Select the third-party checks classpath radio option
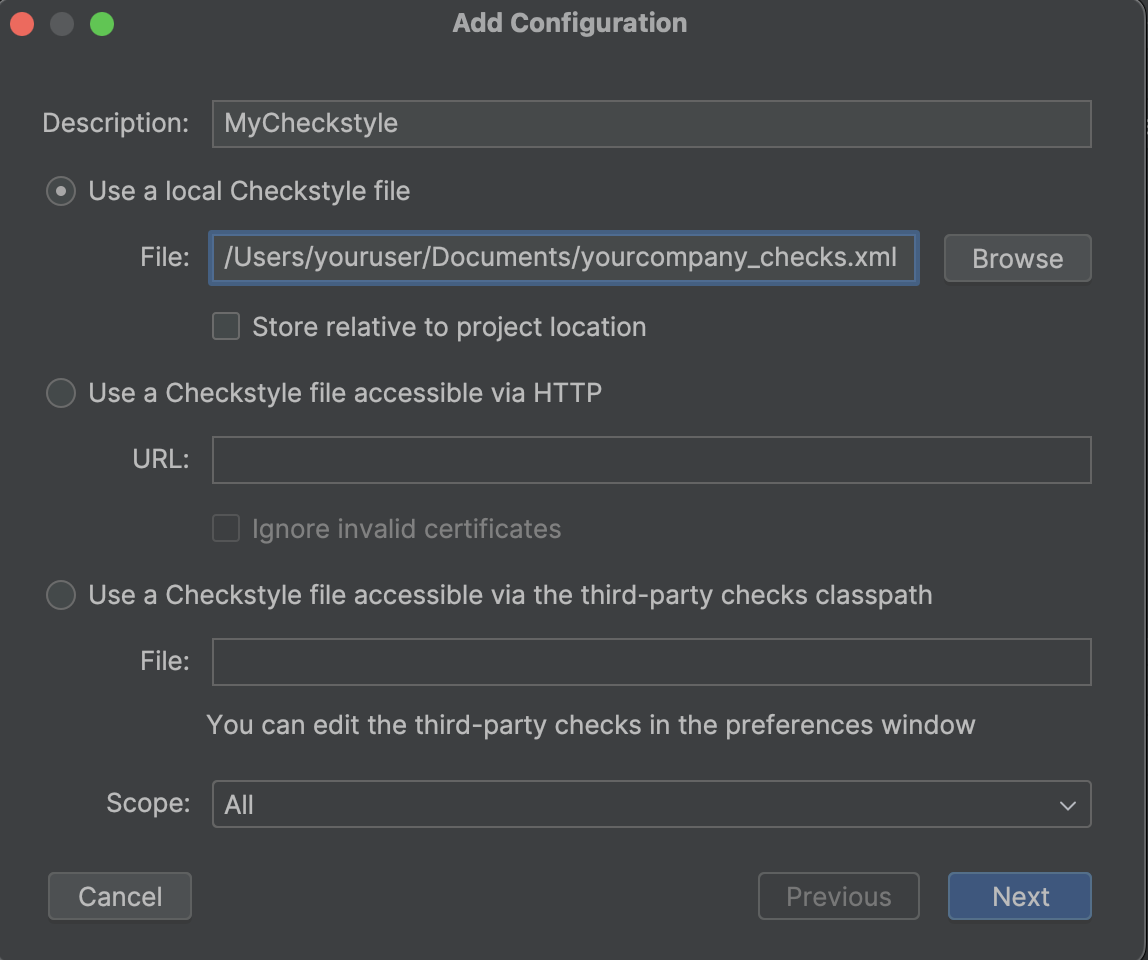Viewport: 1148px width, 960px height. click(61, 595)
